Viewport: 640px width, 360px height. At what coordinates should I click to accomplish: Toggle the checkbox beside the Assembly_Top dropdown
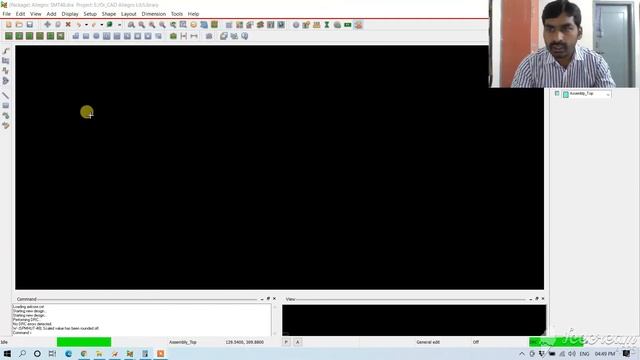coord(557,93)
